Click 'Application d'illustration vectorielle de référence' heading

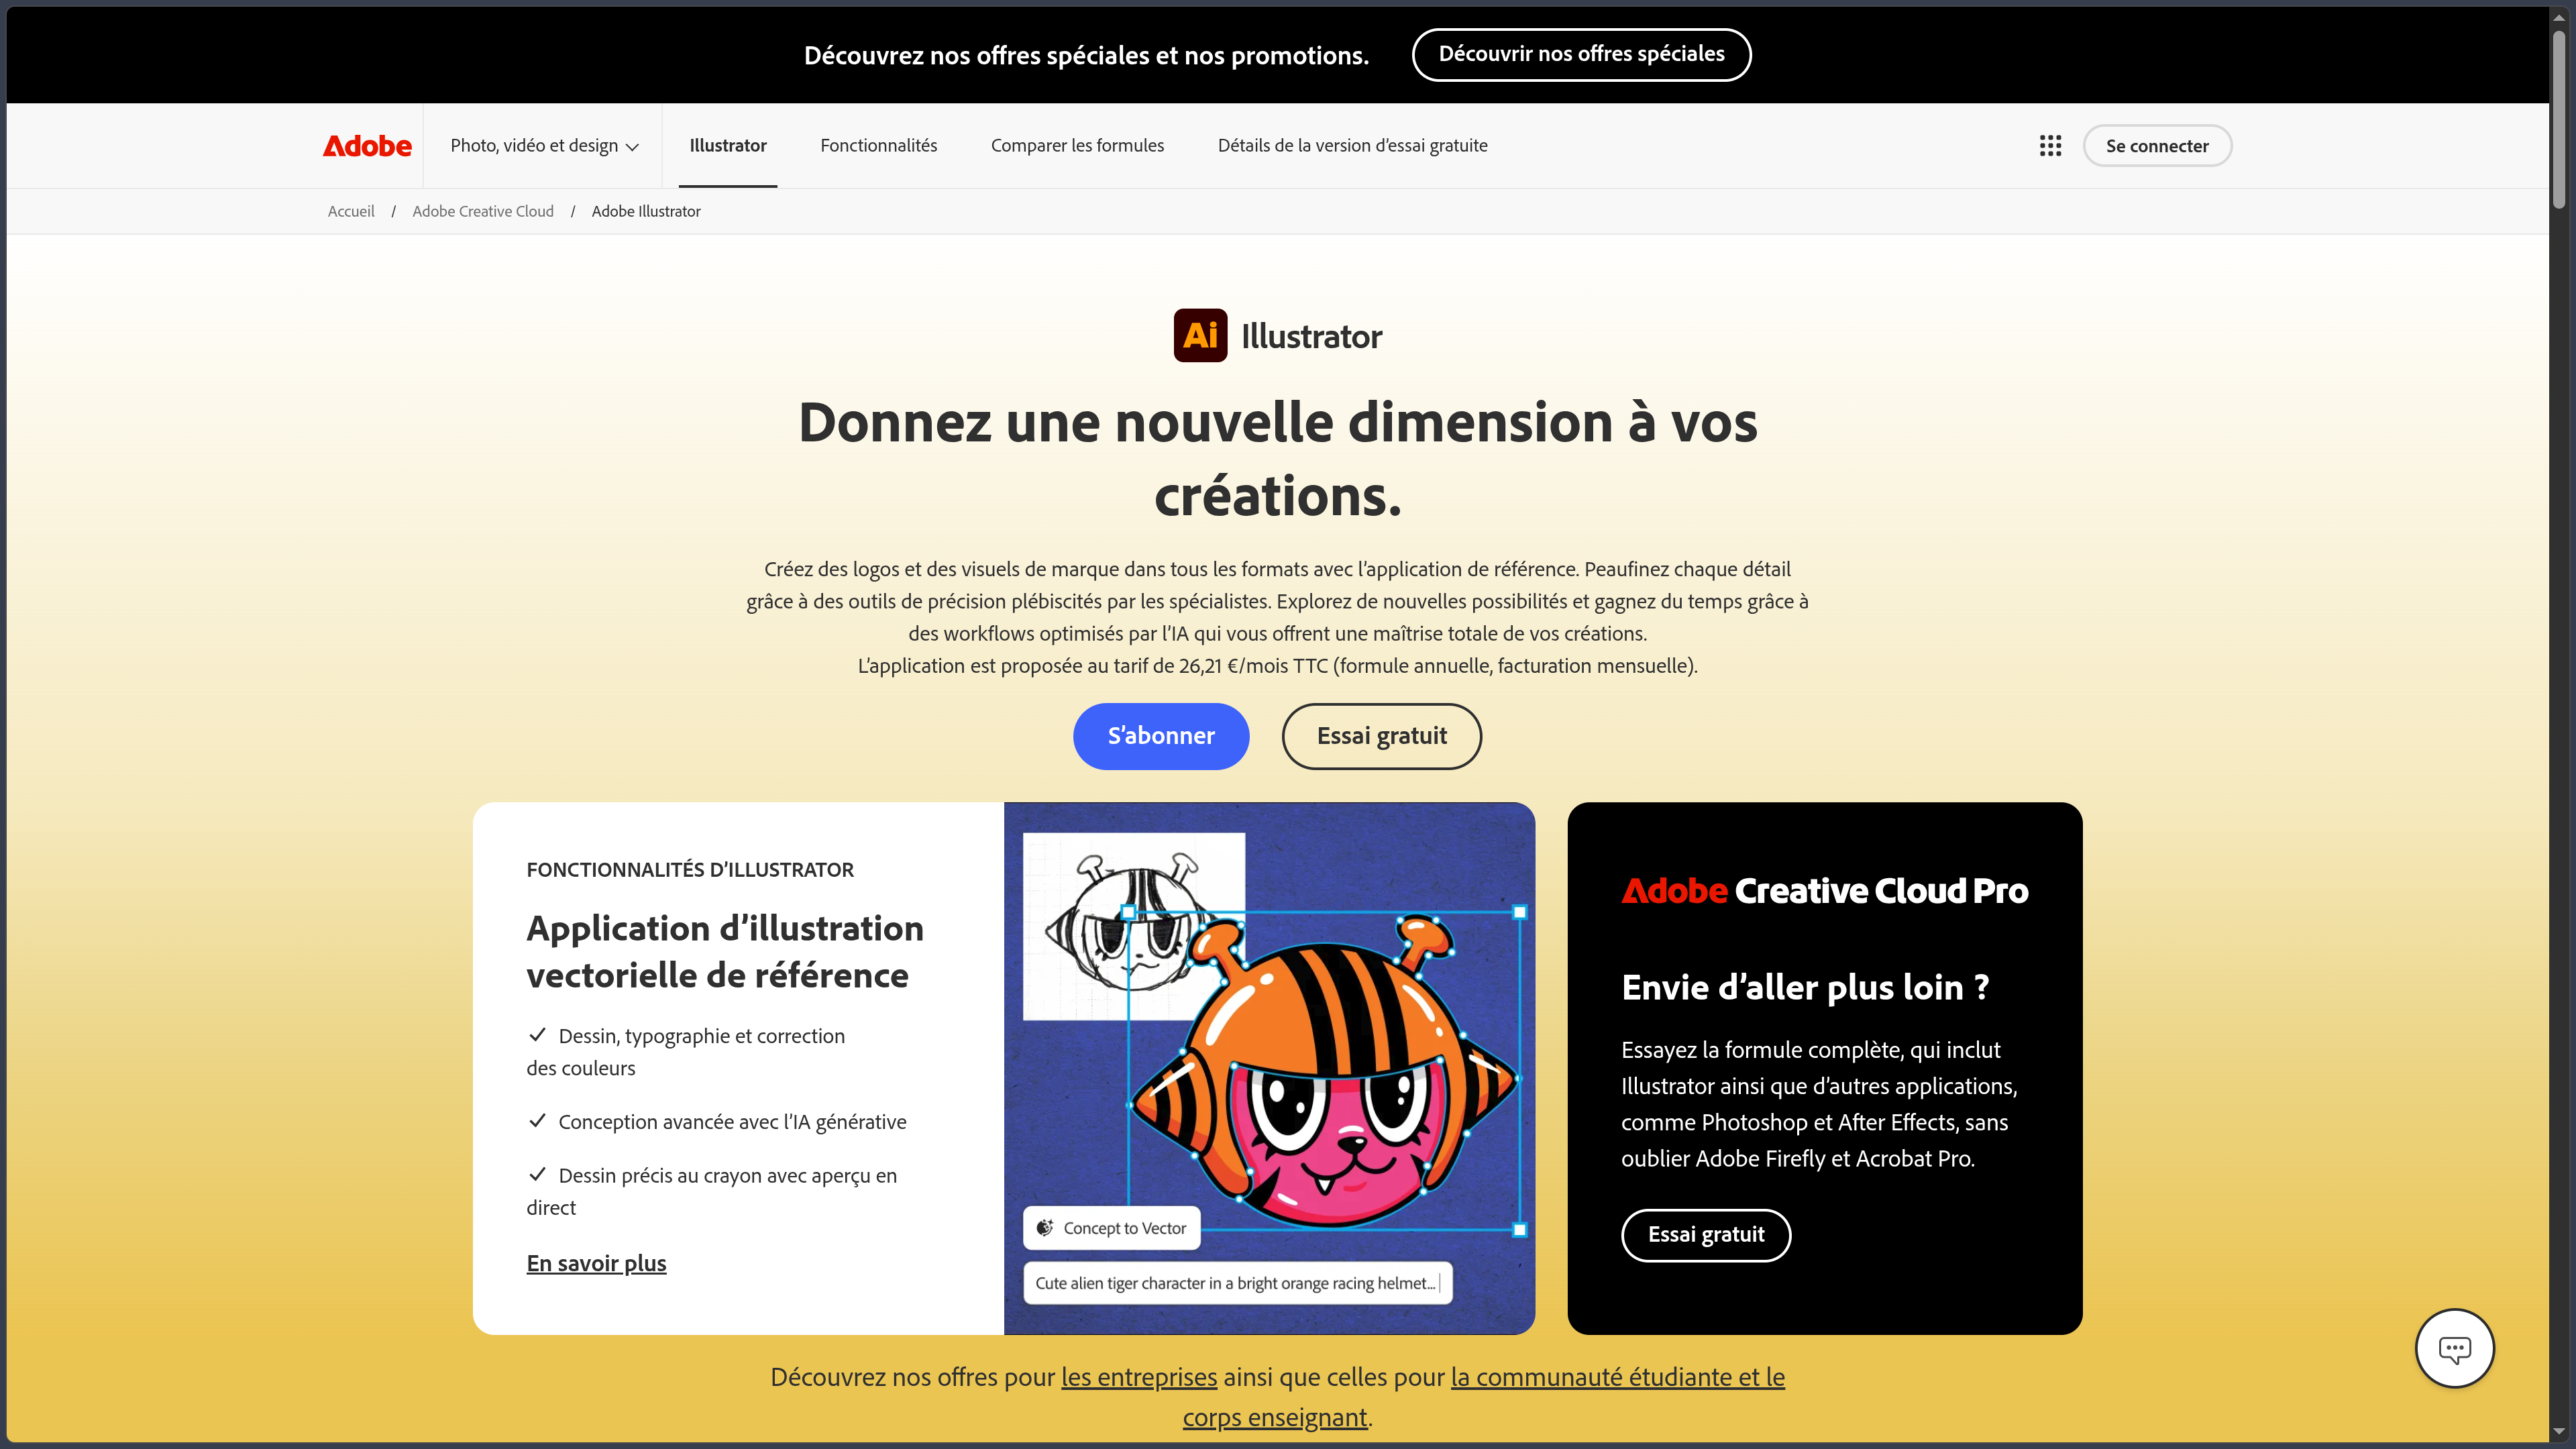coord(725,951)
